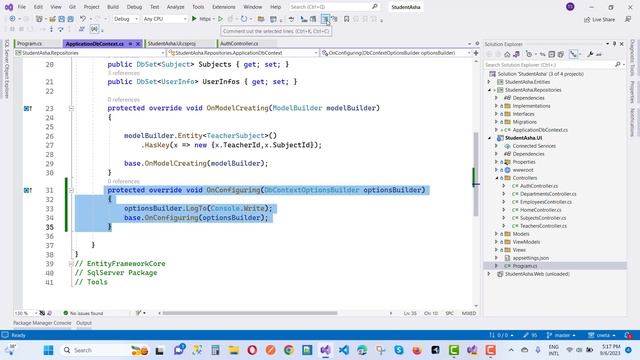Click the Comment out selected lines icon

pyautogui.click(x=325, y=19)
